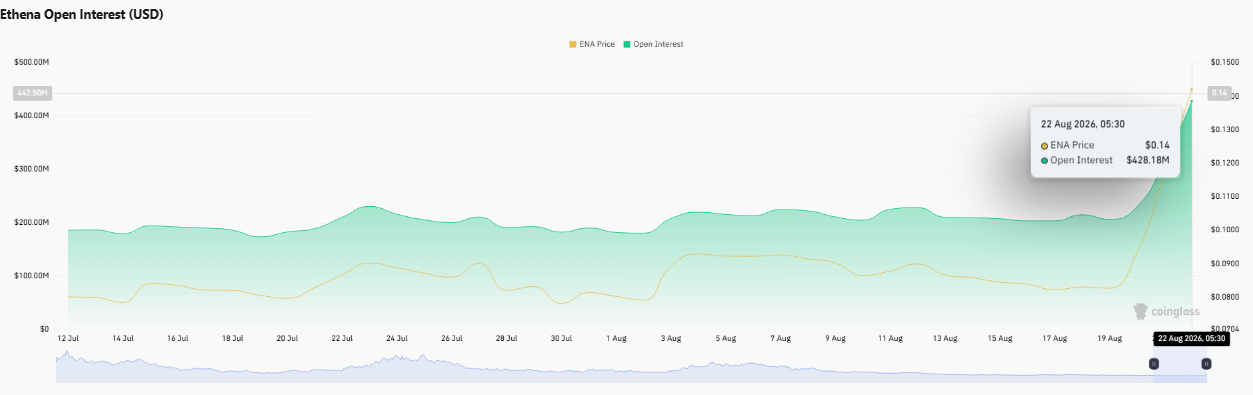This screenshot has height=395, width=1253.
Task: Click the tooltip ENA Price row
Action: pos(1105,145)
